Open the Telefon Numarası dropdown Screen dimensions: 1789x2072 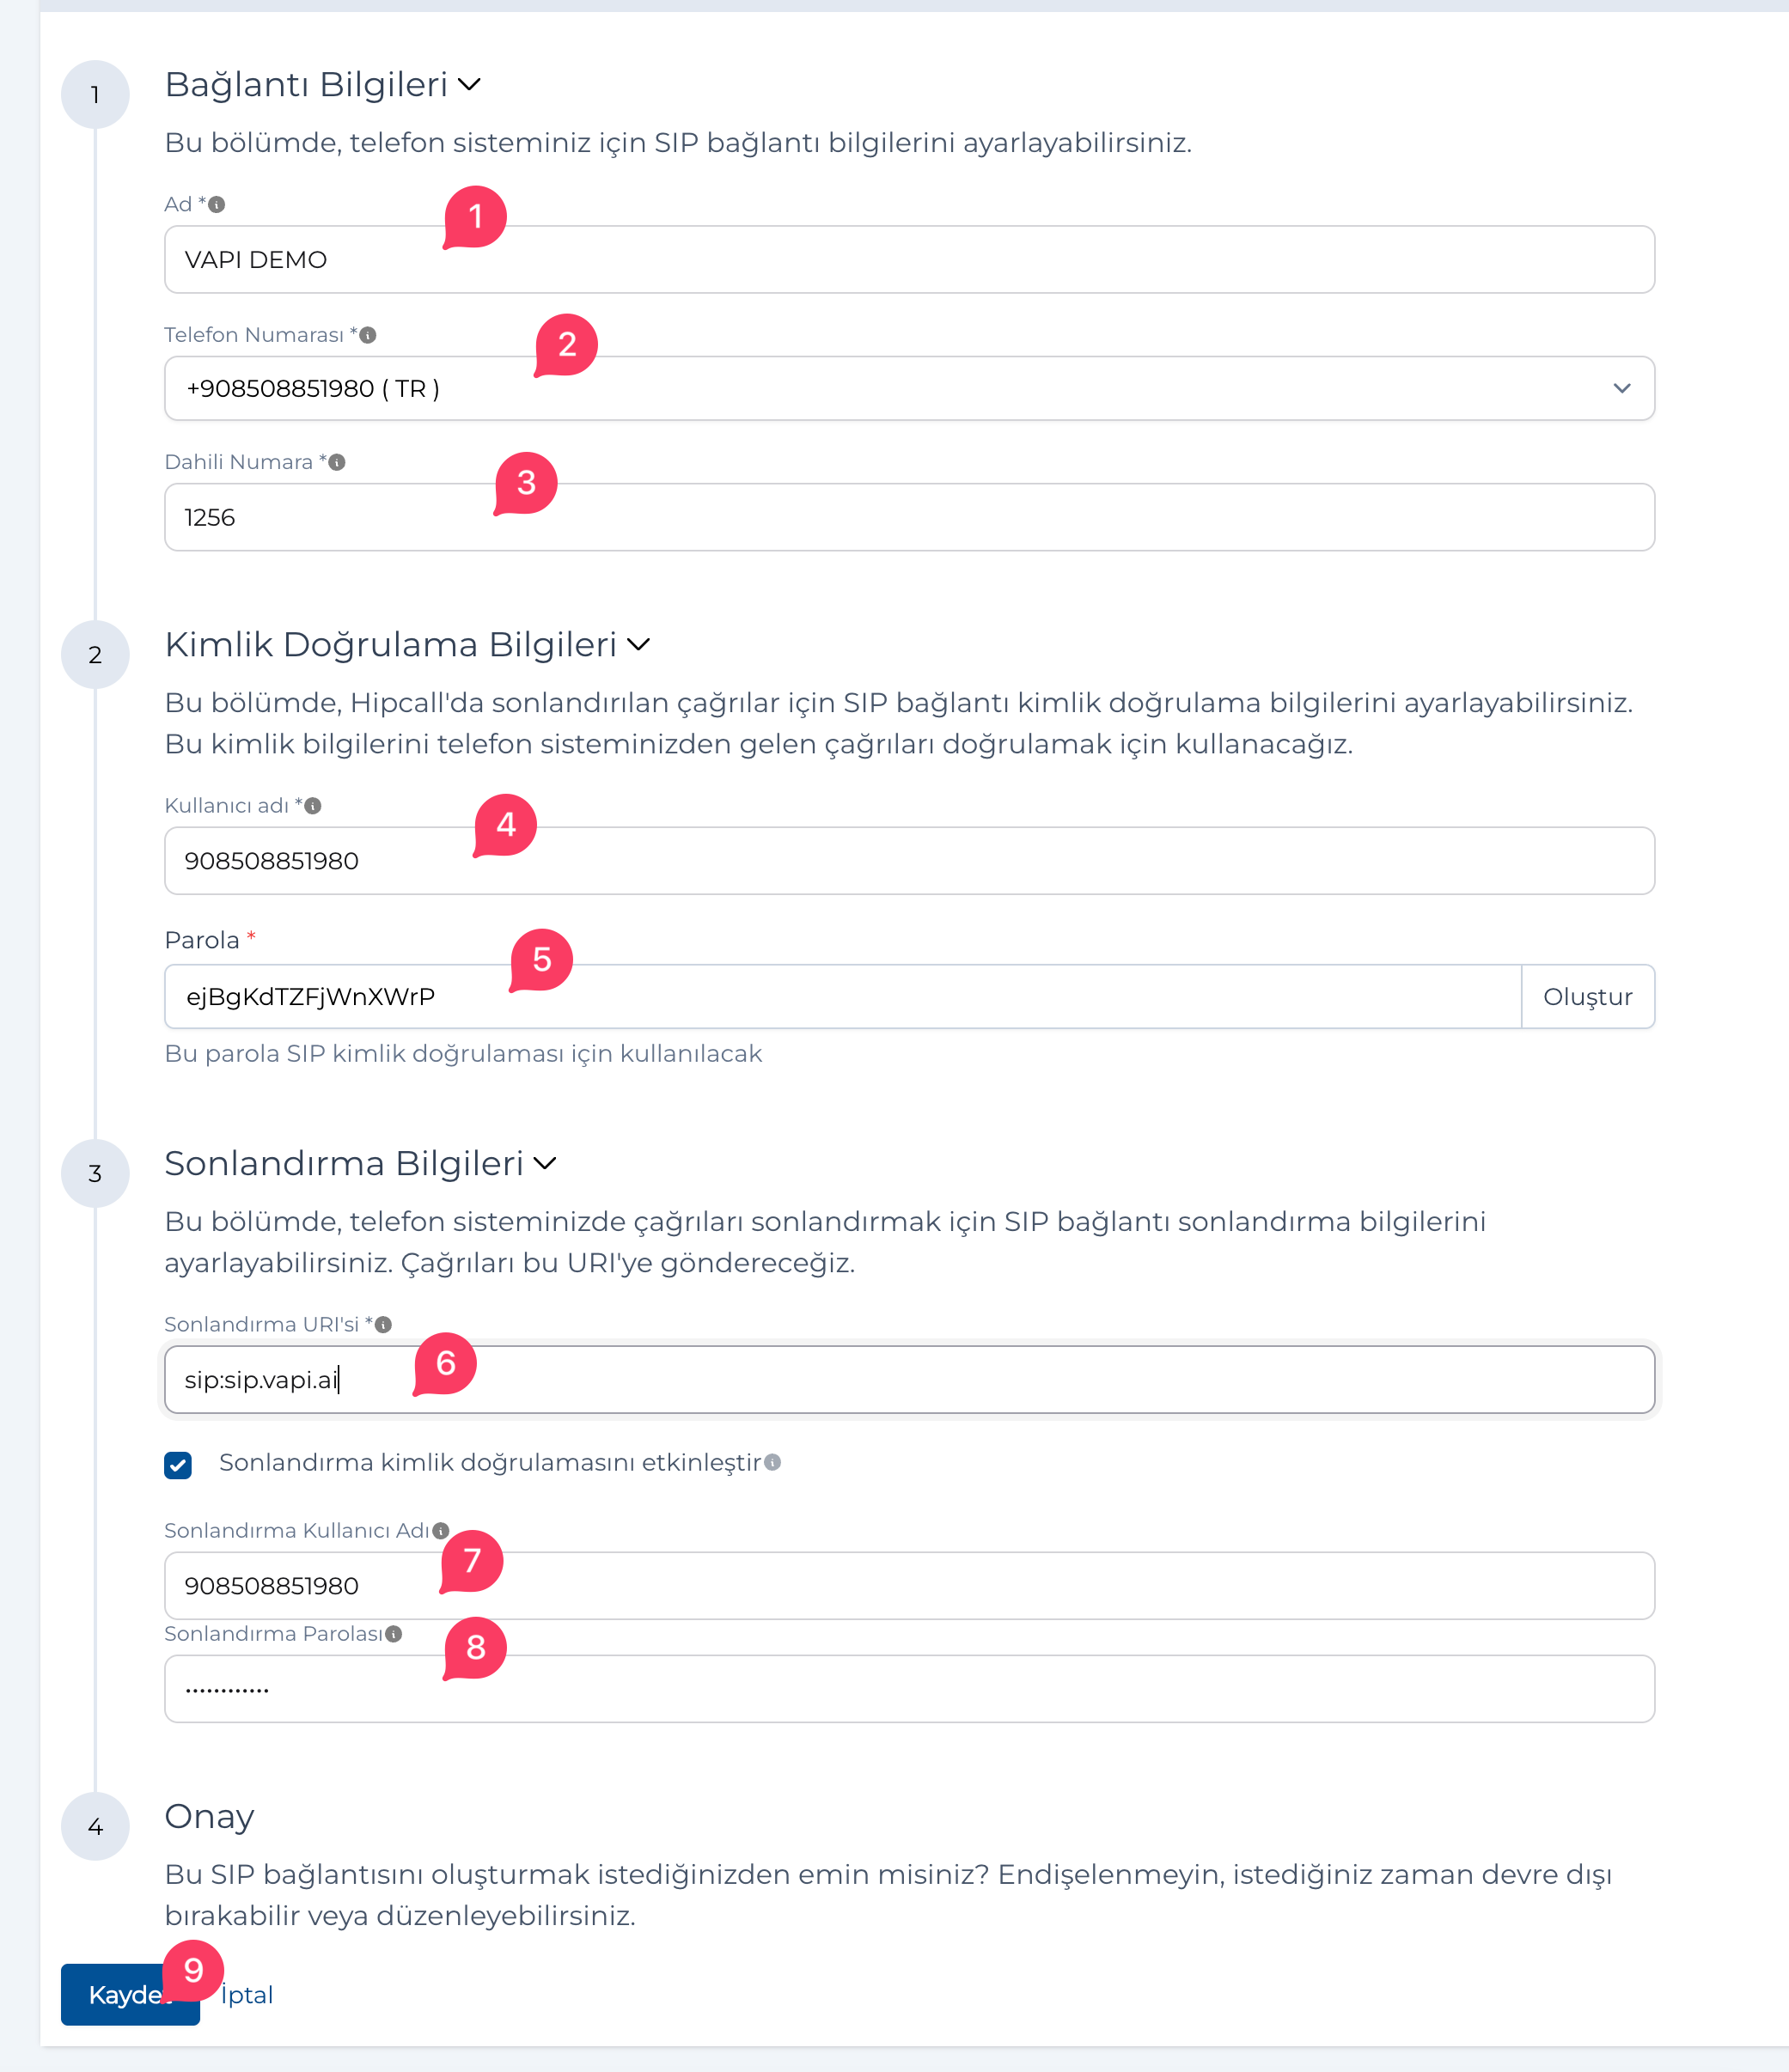tap(908, 389)
